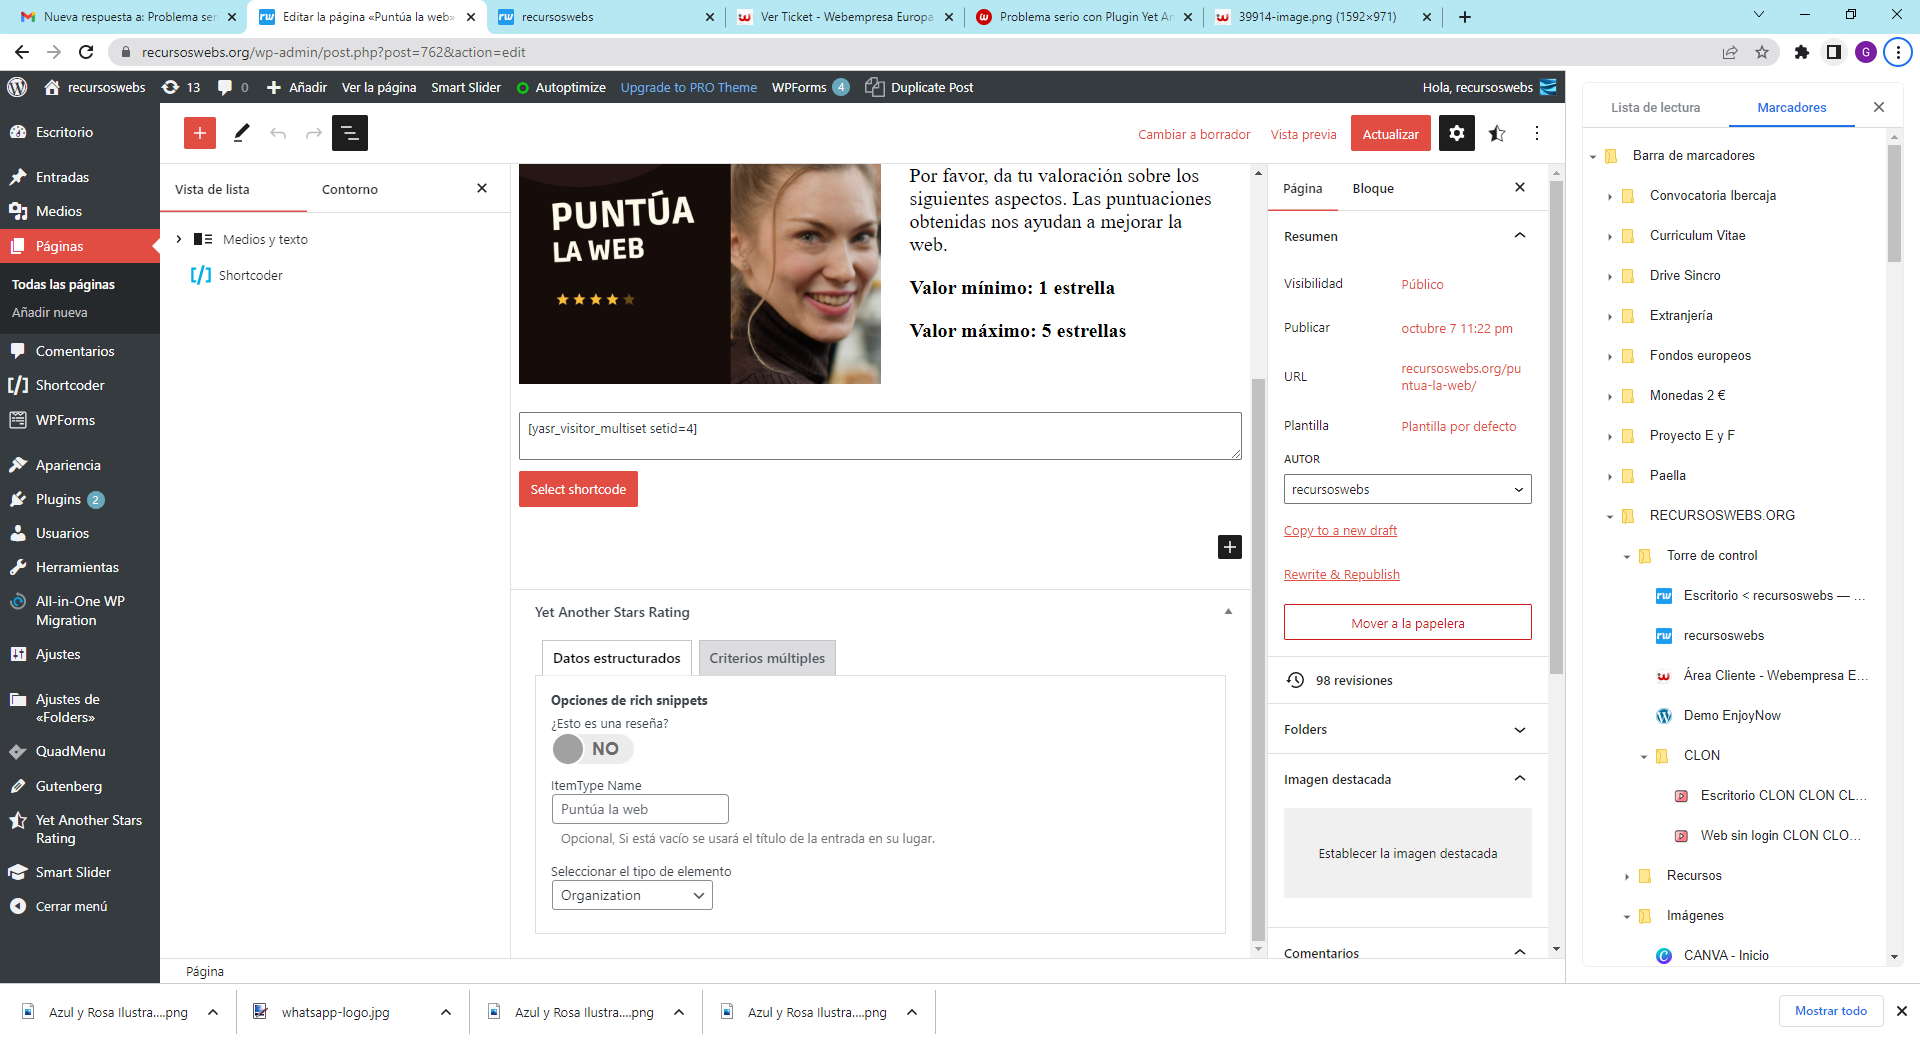The width and height of the screenshot is (1920, 1040).
Task: Click browser reload button
Action: [x=86, y=52]
